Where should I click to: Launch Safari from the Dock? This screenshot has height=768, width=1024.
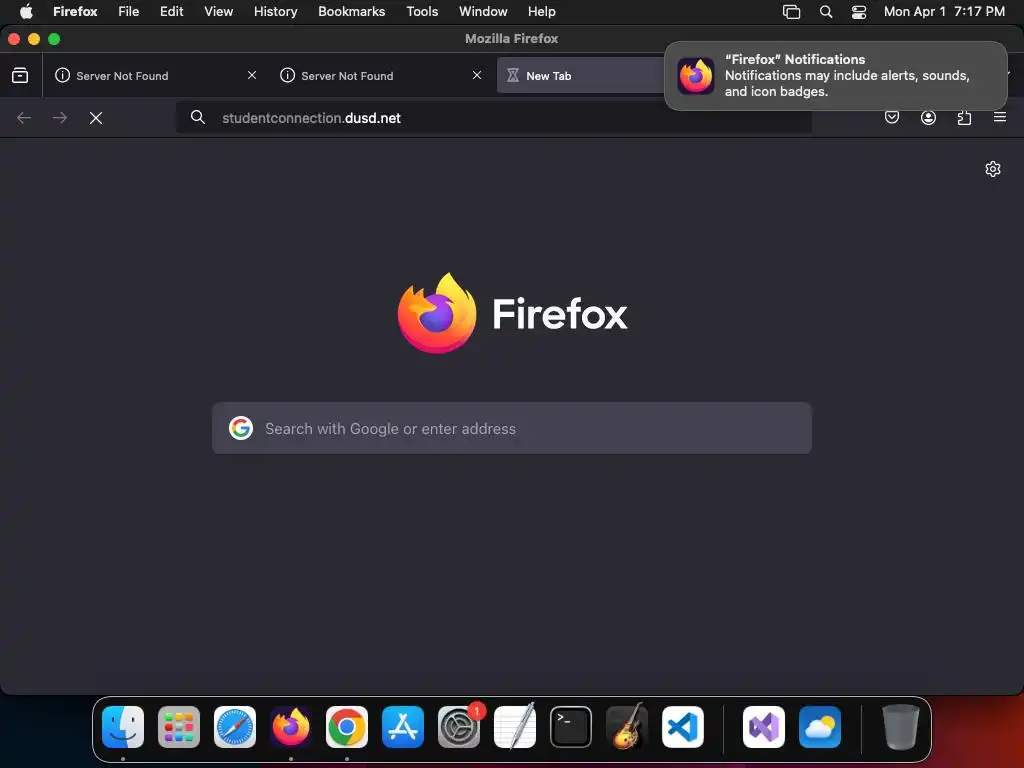pyautogui.click(x=235, y=727)
